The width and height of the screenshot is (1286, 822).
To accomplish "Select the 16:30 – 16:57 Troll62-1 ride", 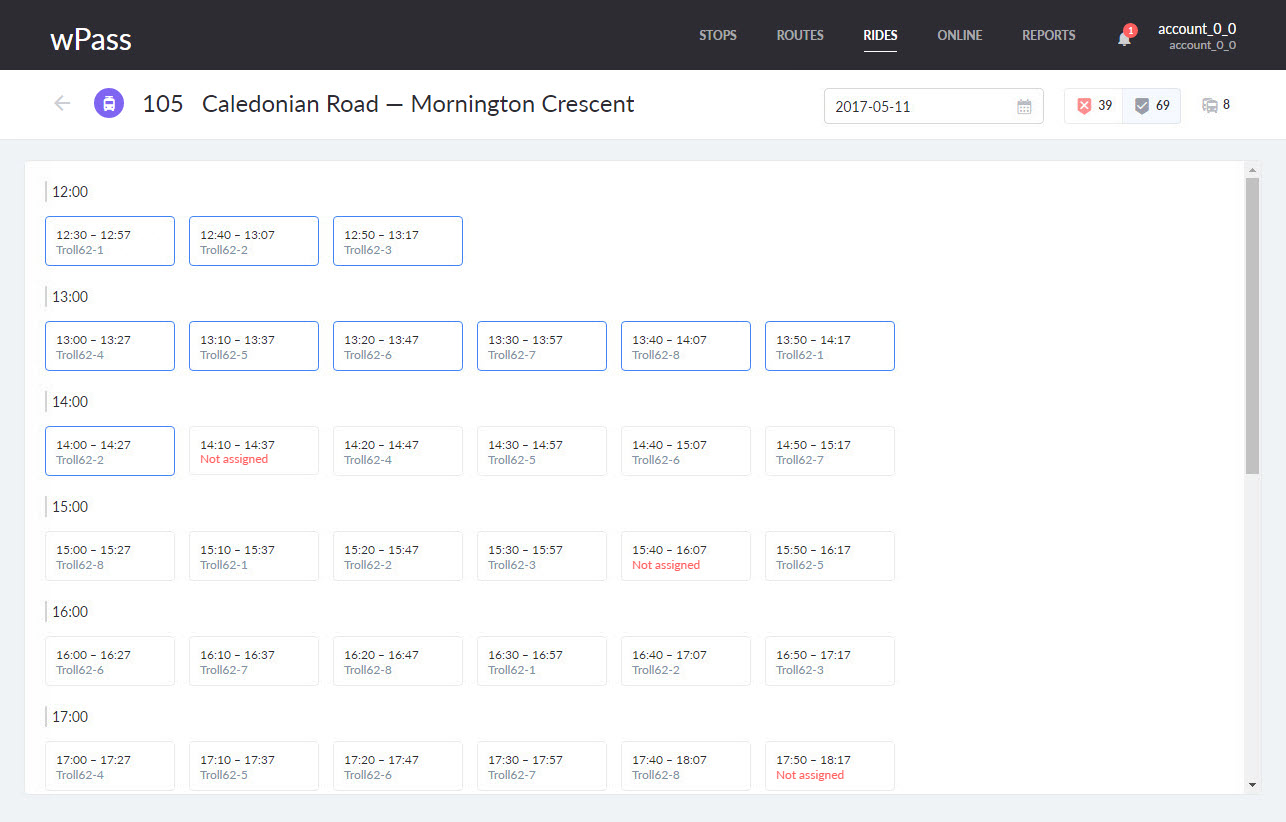I will click(x=541, y=661).
